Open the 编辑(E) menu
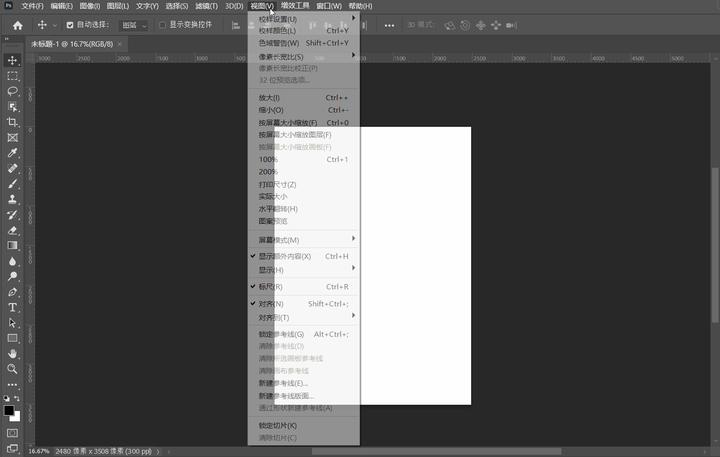 62,6
